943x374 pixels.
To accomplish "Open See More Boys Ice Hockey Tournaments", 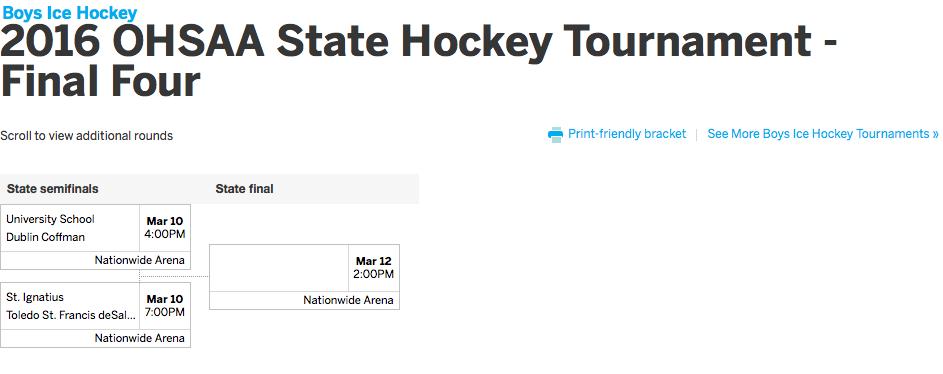I will click(x=823, y=134).
